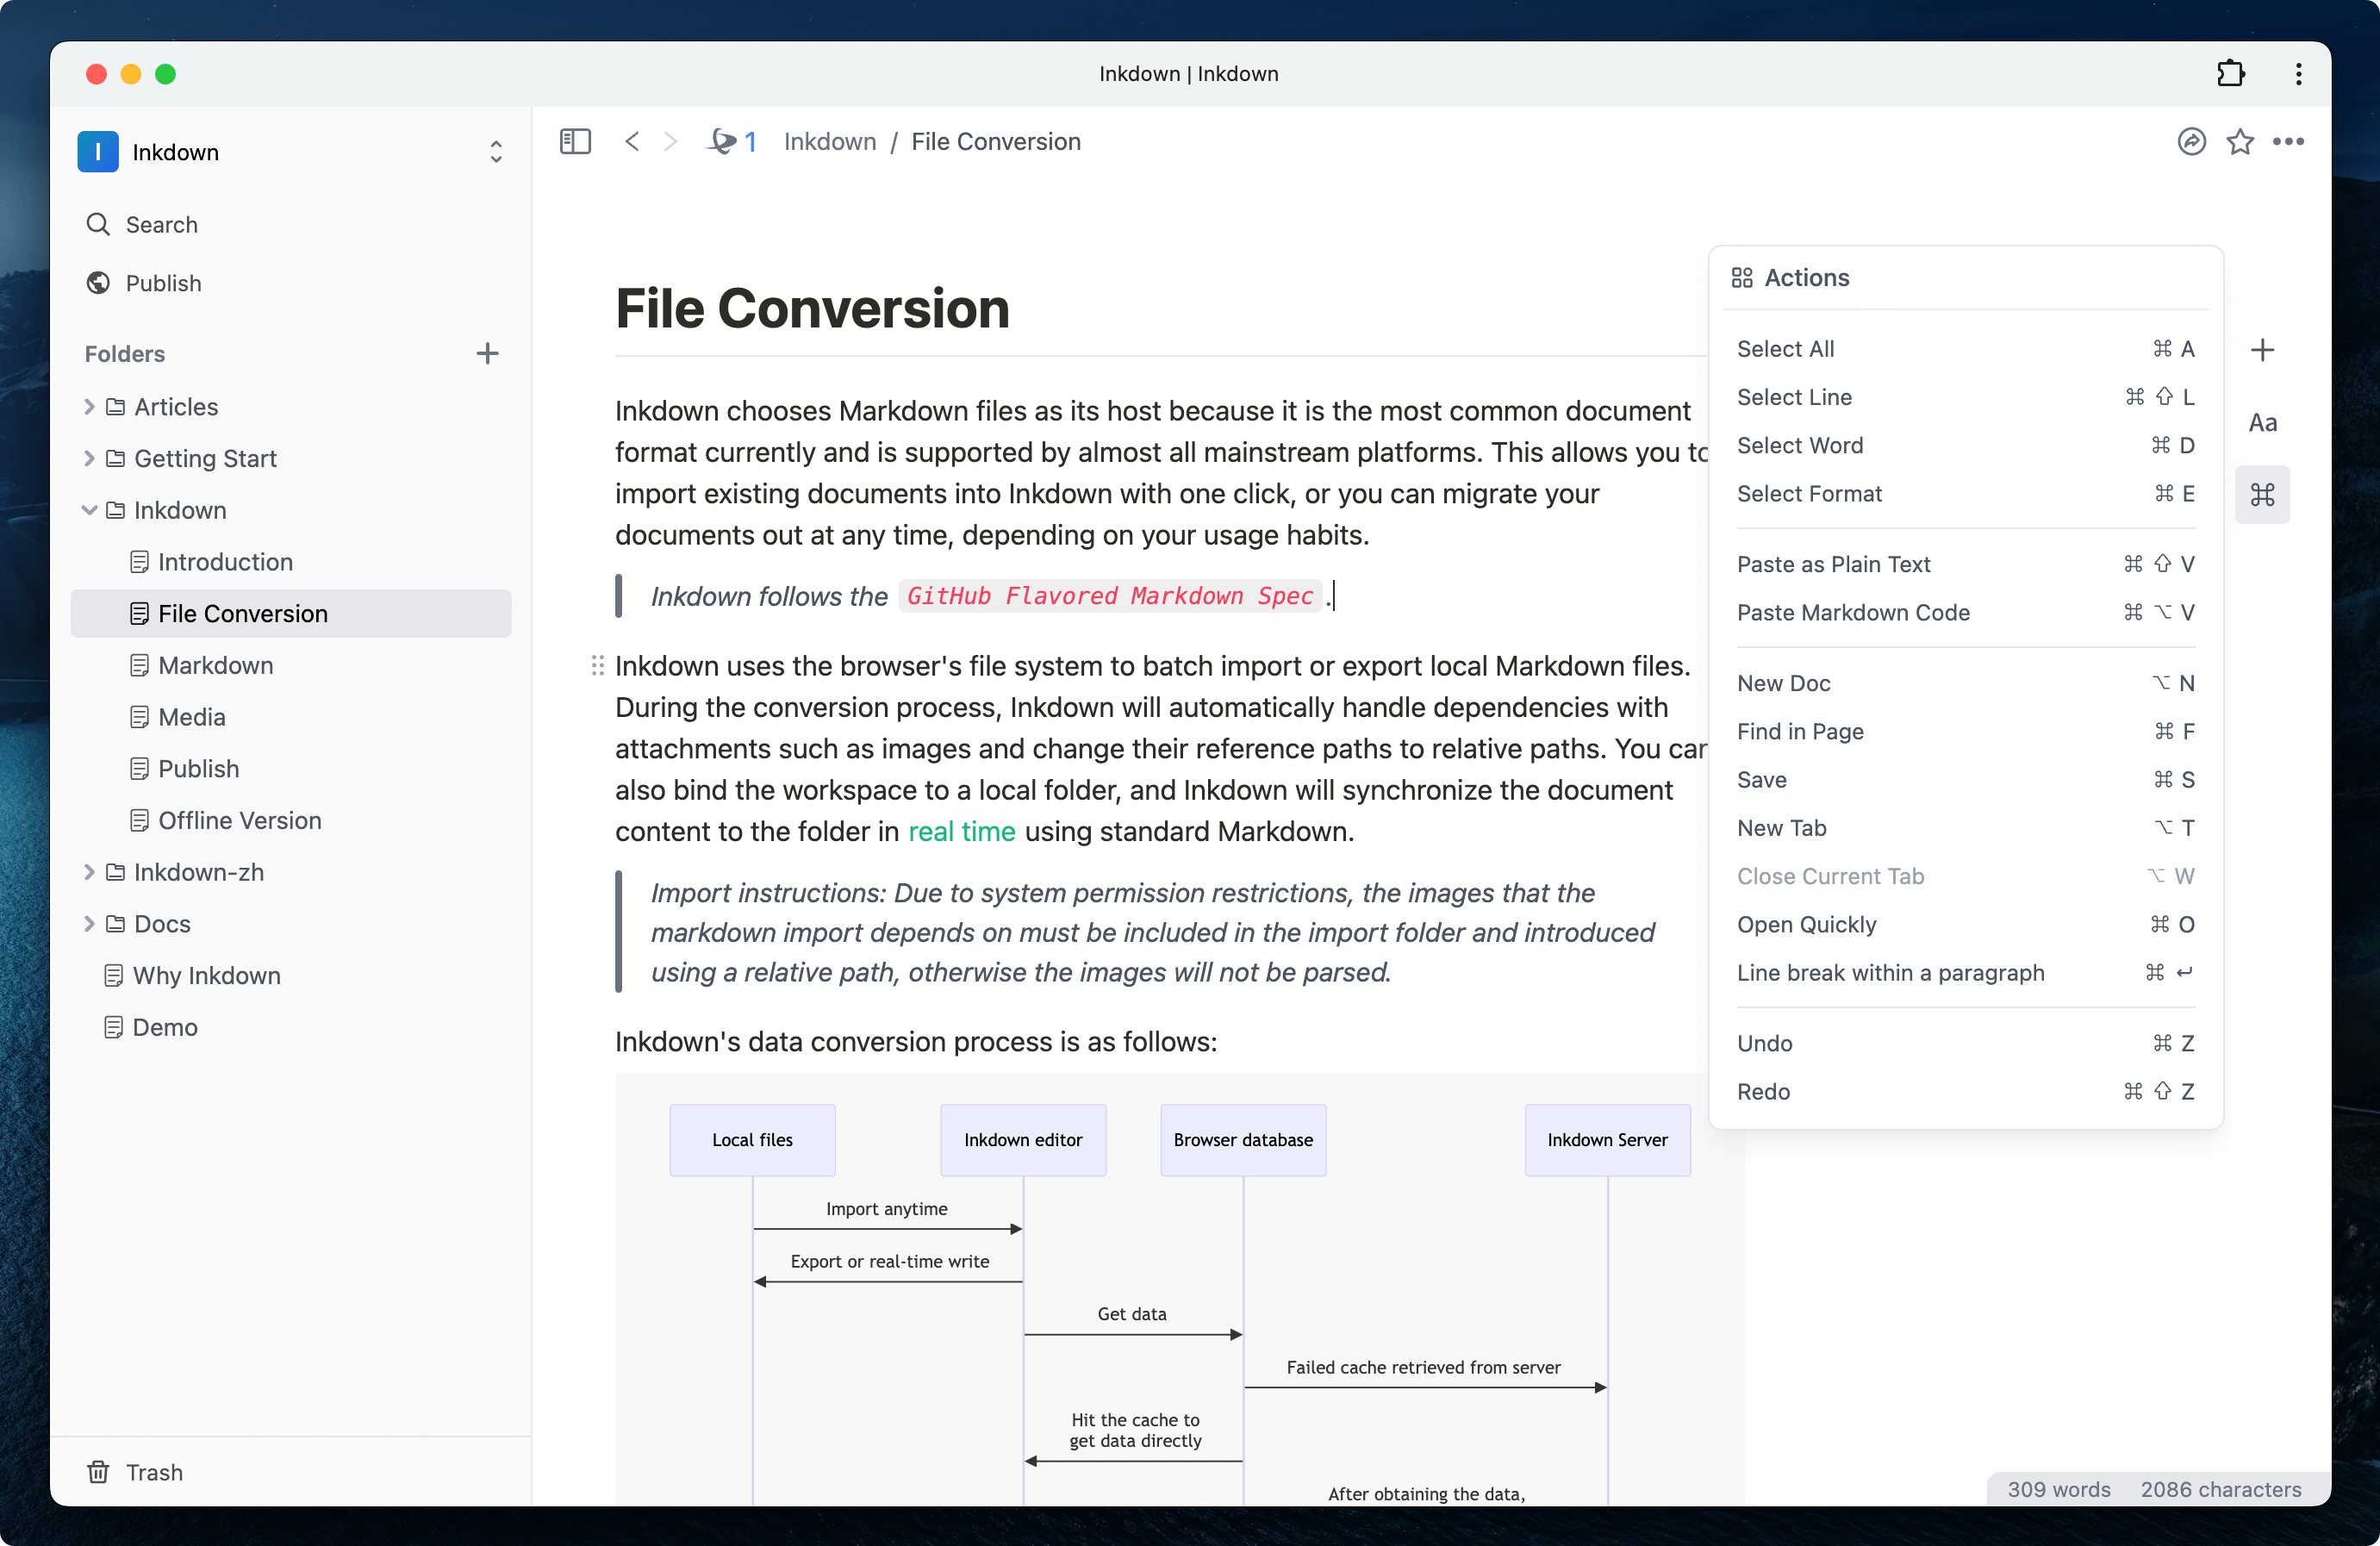Click the 309 words status counter
The height and width of the screenshot is (1546, 2380).
click(x=2058, y=1489)
